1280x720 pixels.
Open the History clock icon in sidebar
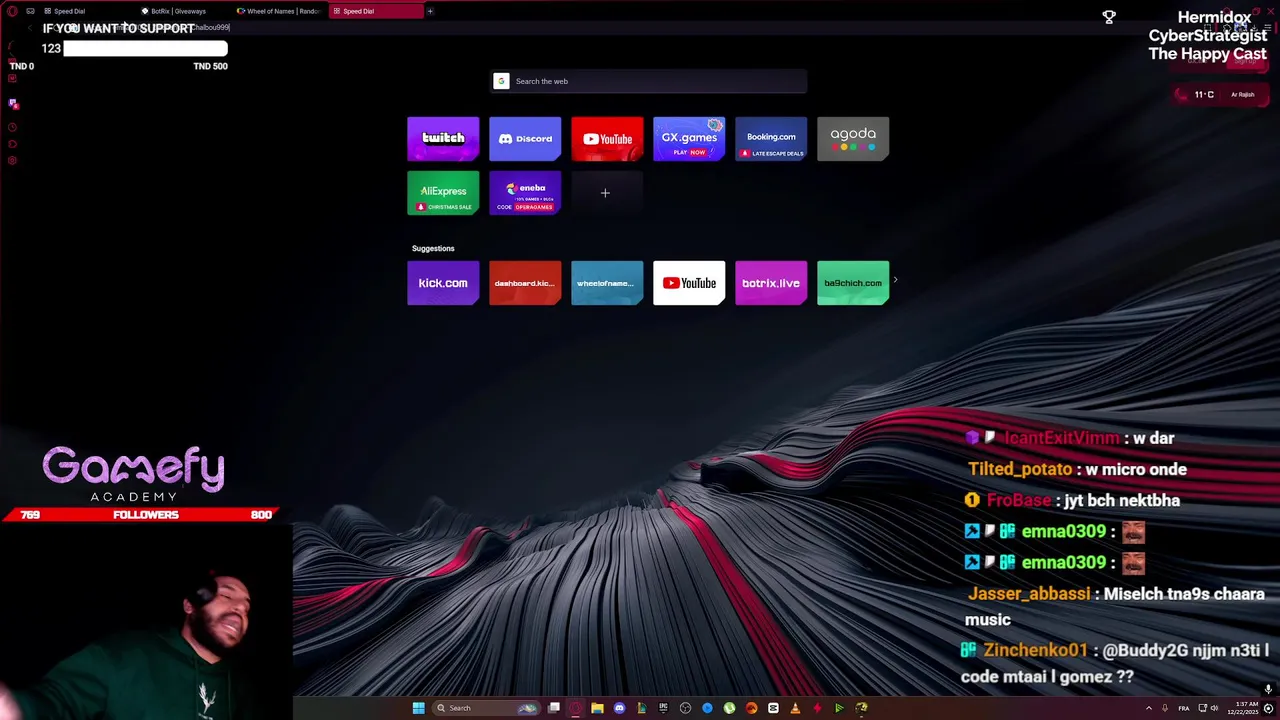pos(12,127)
